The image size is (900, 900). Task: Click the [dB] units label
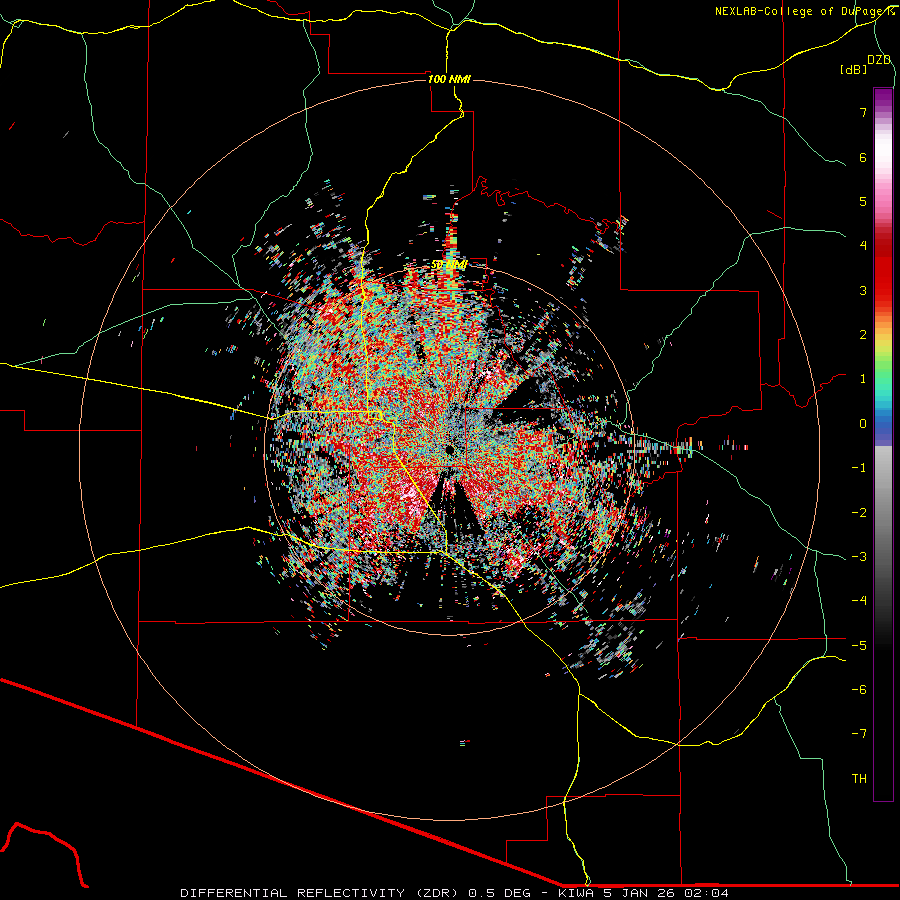pyautogui.click(x=853, y=69)
